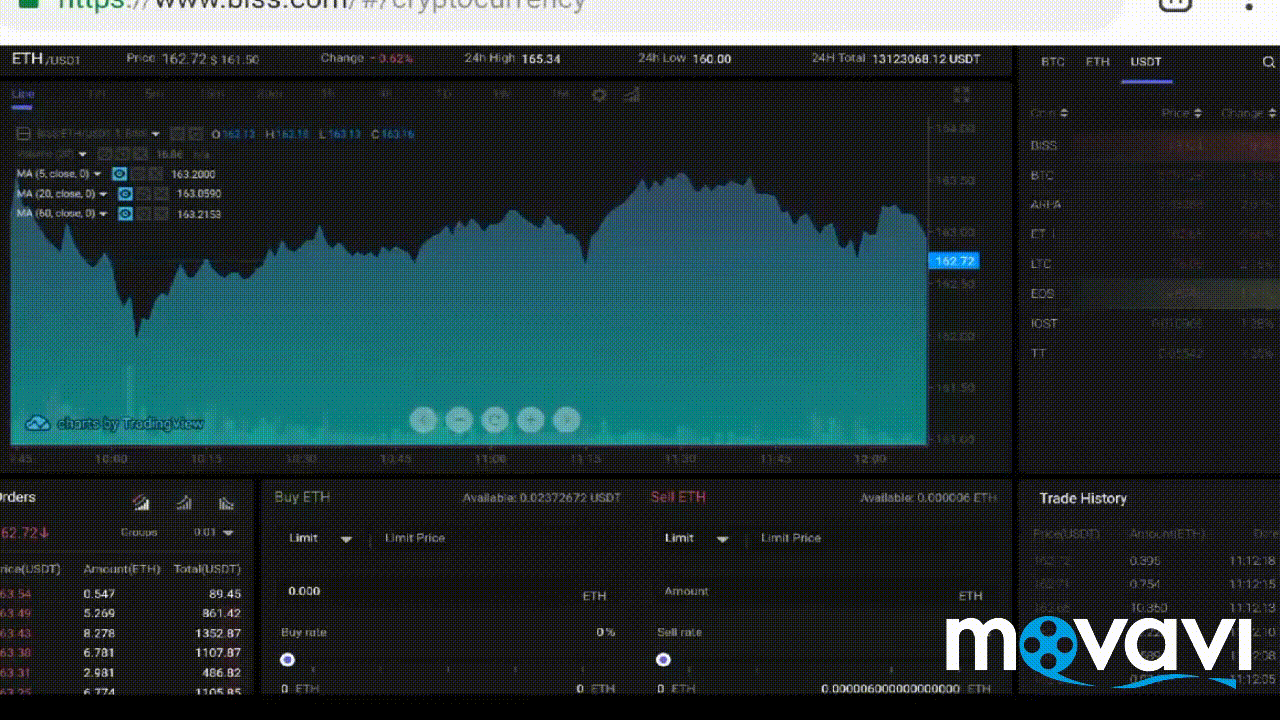The height and width of the screenshot is (720, 1280).
Task: Remove the Volume indicator with its X icon
Action: point(140,154)
